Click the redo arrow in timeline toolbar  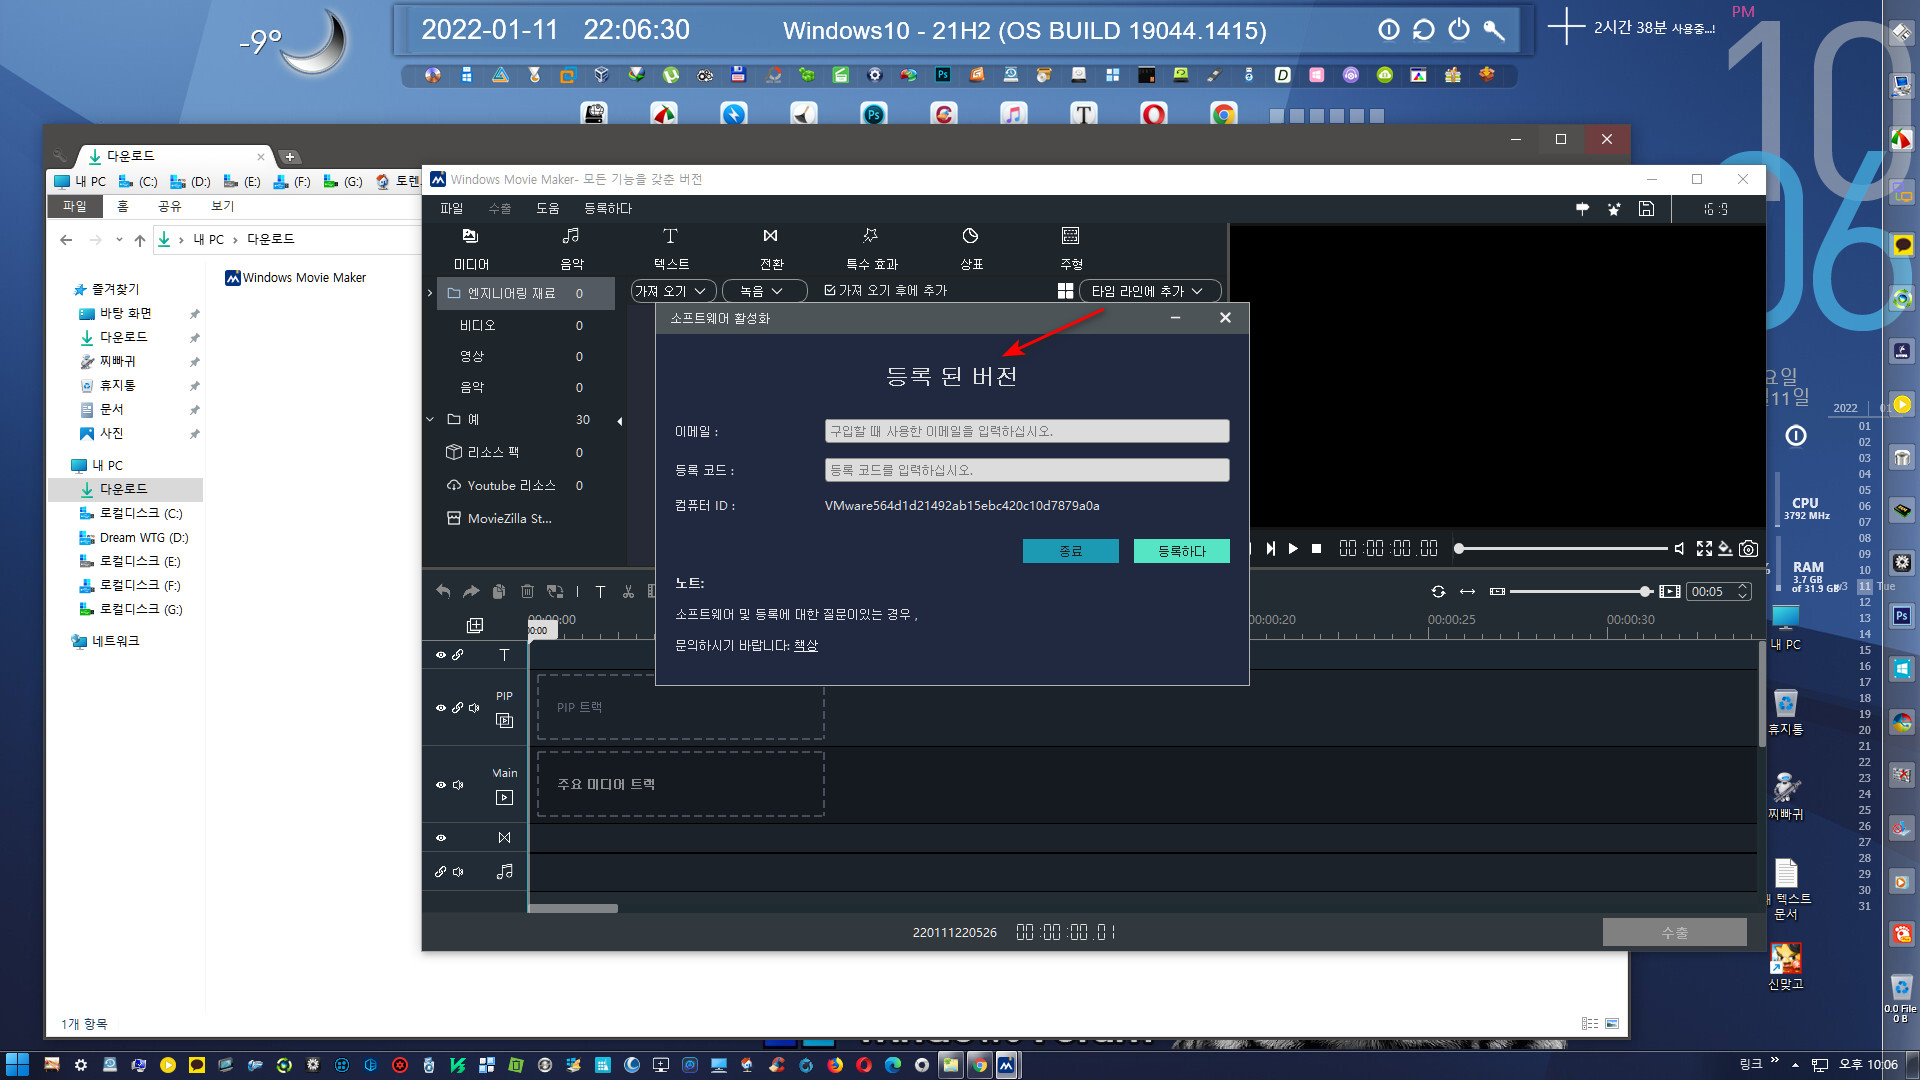tap(471, 592)
